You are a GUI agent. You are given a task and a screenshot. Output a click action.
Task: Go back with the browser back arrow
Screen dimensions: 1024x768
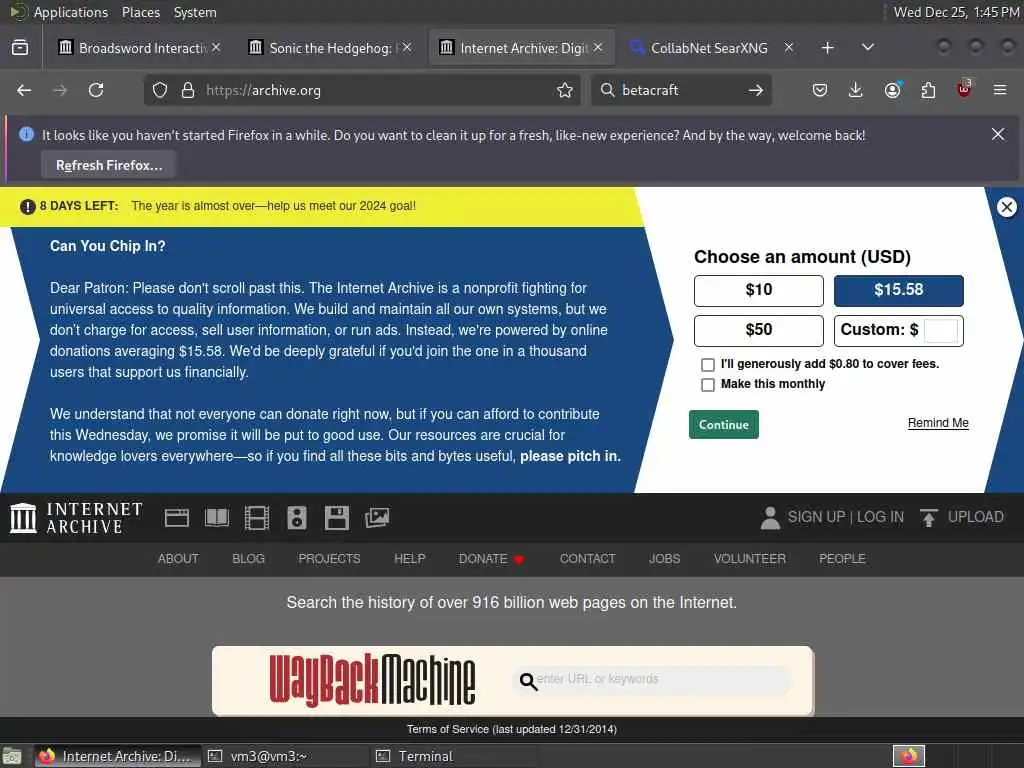pyautogui.click(x=24, y=90)
